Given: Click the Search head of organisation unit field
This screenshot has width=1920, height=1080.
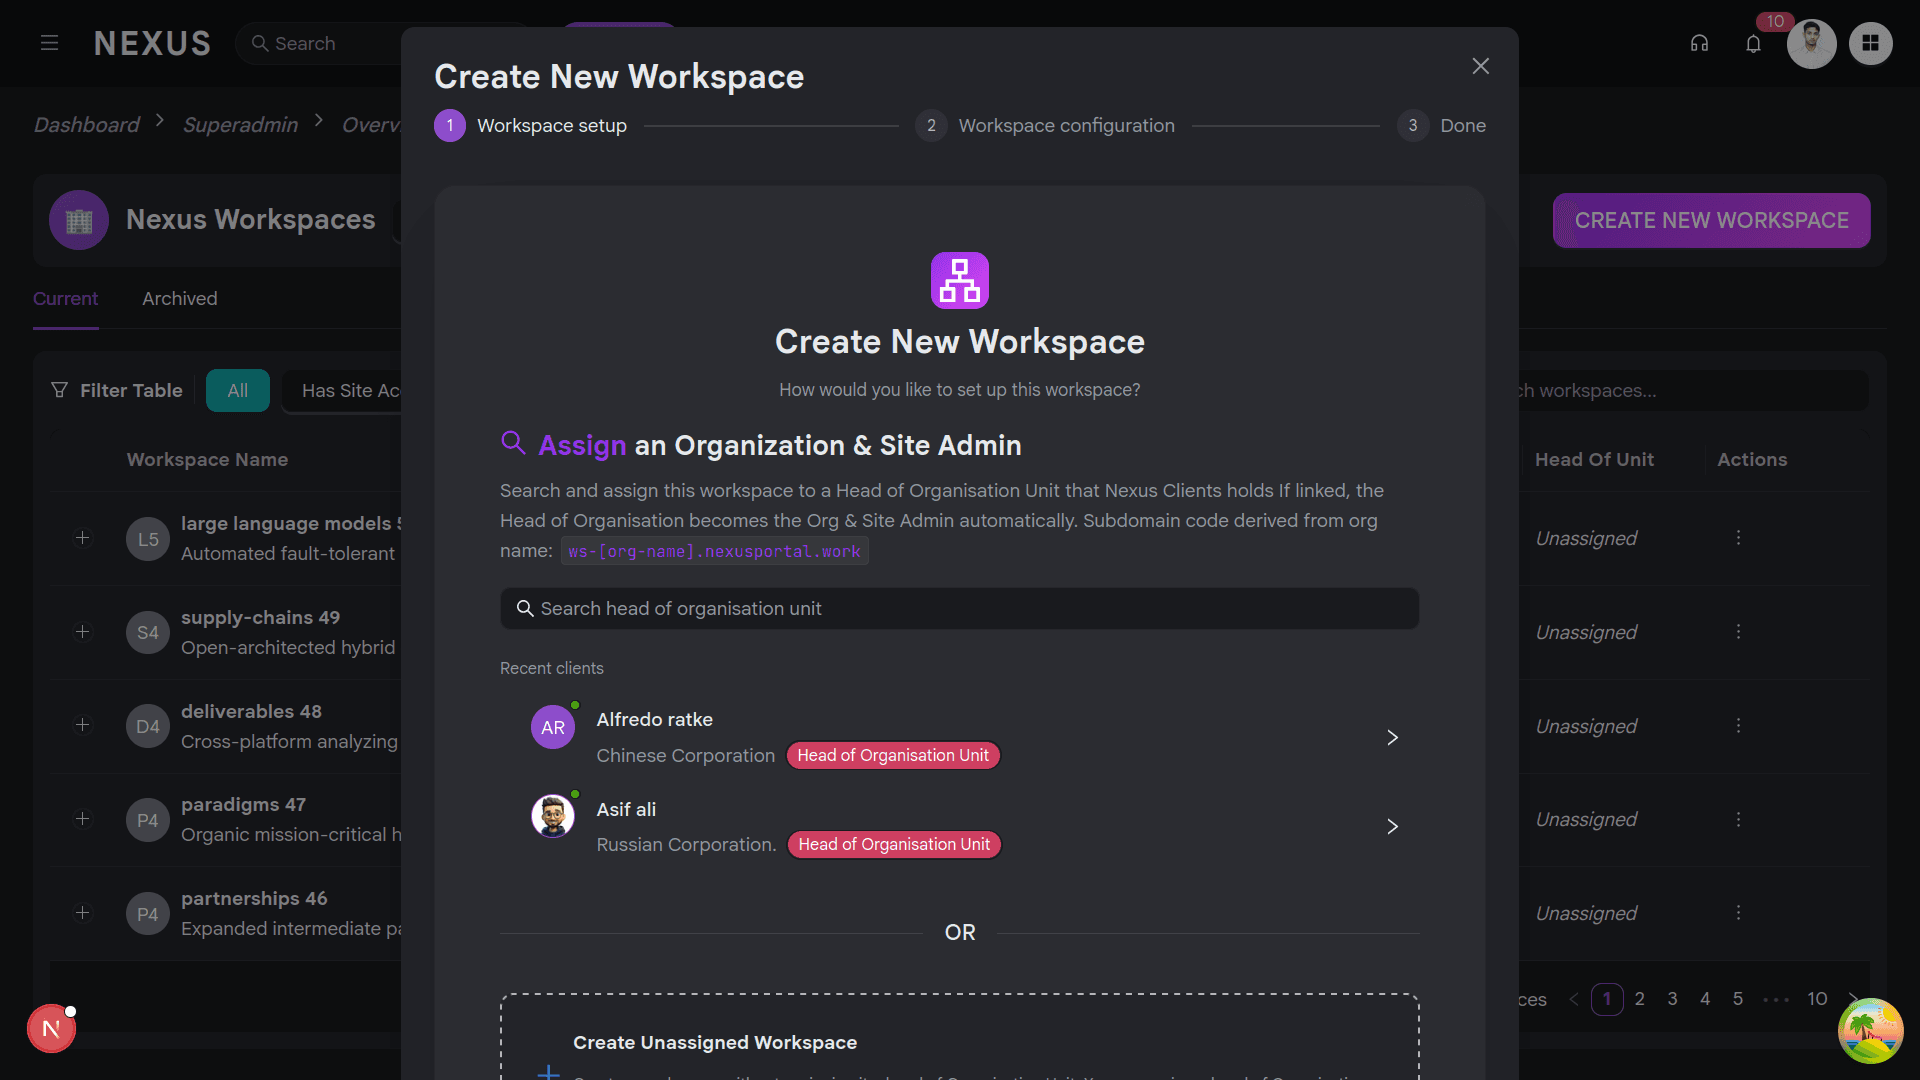Looking at the screenshot, I should click(959, 609).
